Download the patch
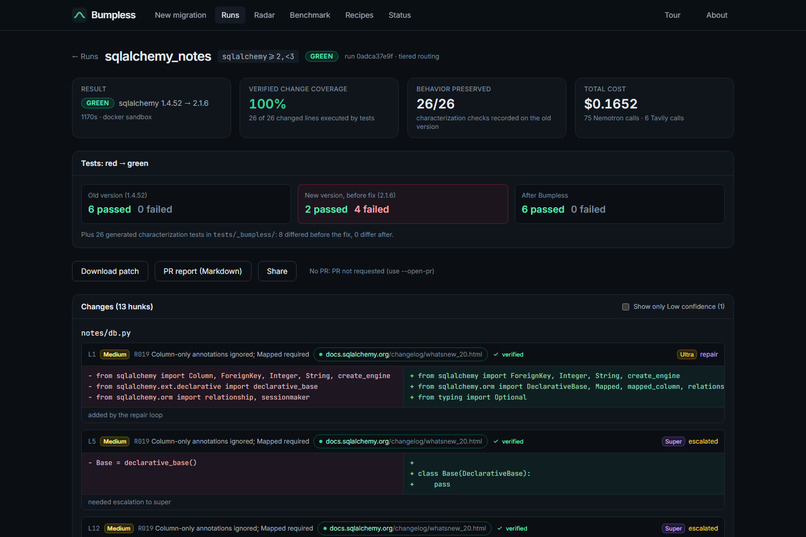This screenshot has width=806, height=537. coord(110,271)
